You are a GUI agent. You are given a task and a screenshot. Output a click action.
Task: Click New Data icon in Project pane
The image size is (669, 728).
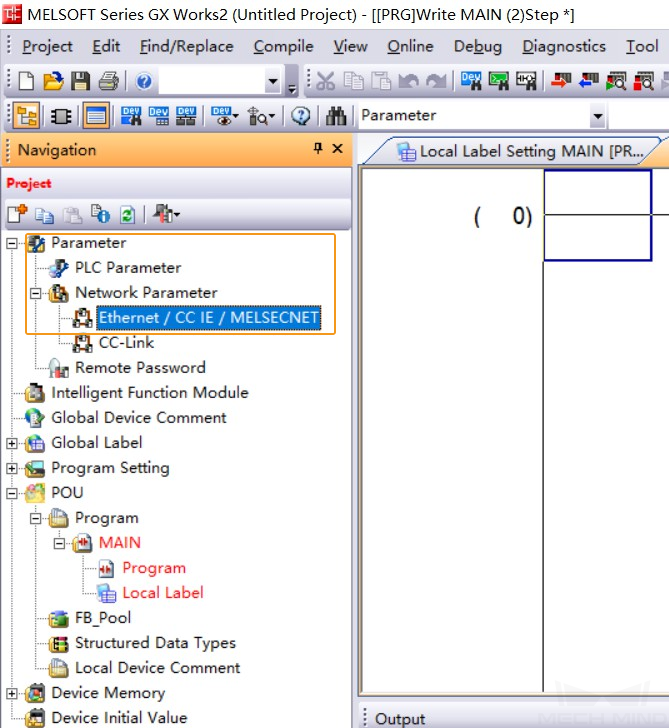pyautogui.click(x=18, y=214)
